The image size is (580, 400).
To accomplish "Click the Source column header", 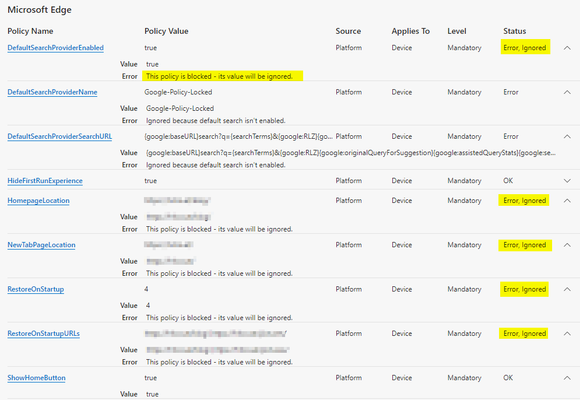I will [x=348, y=31].
